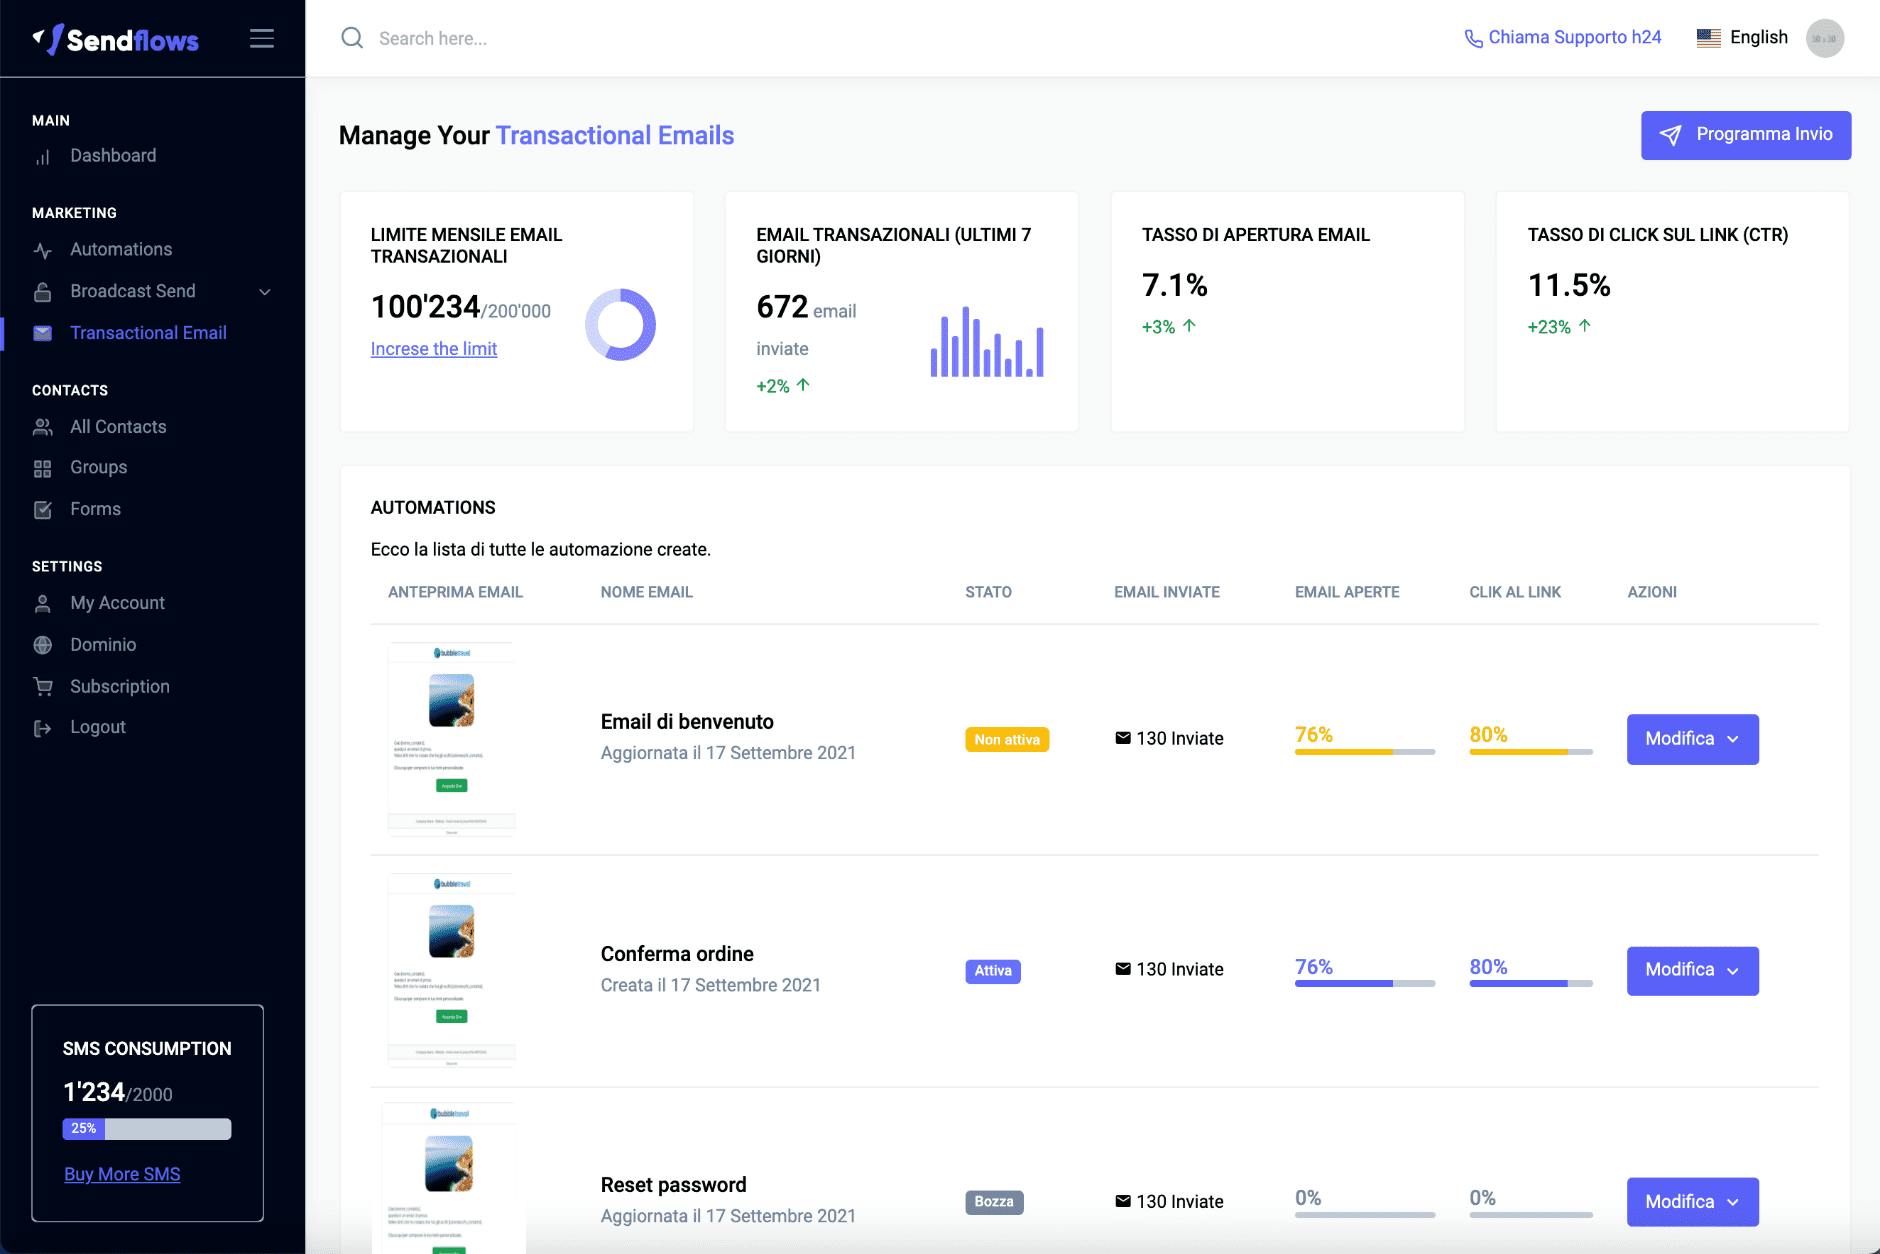1880x1254 pixels.
Task: Click the SMS consumption 25% progress bar
Action: [147, 1129]
